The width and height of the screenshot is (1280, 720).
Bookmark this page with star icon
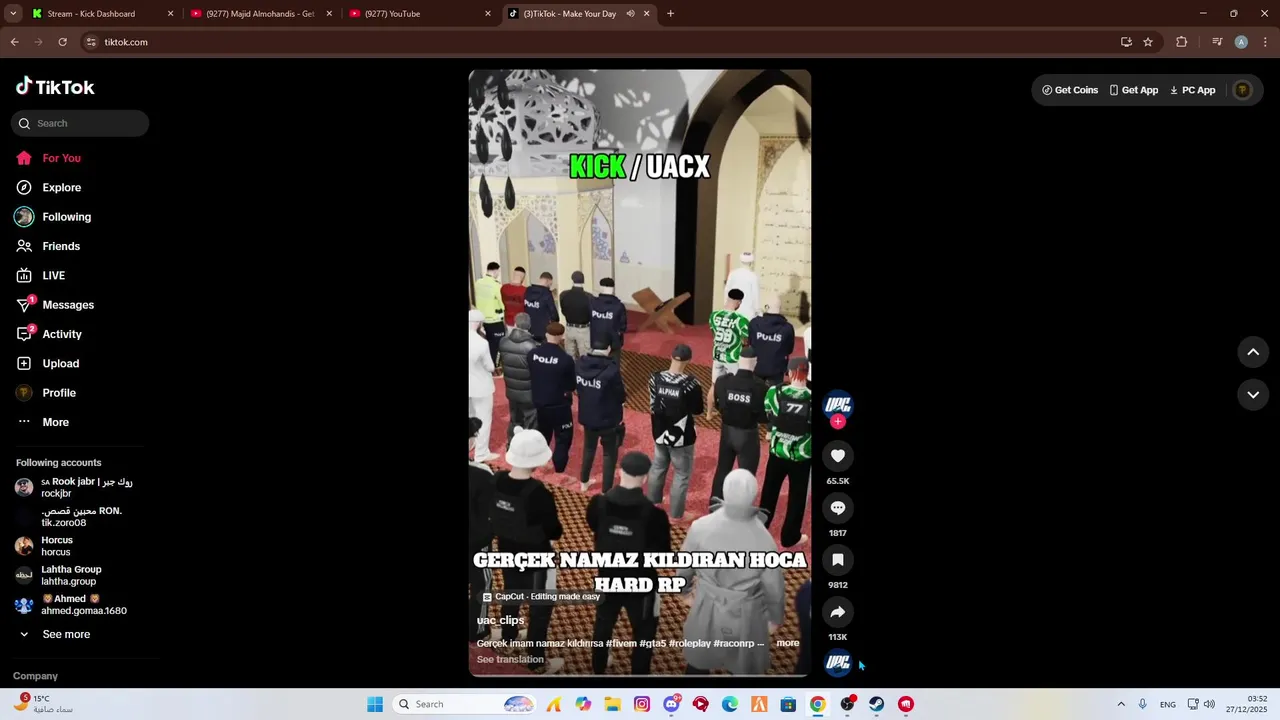1148,42
